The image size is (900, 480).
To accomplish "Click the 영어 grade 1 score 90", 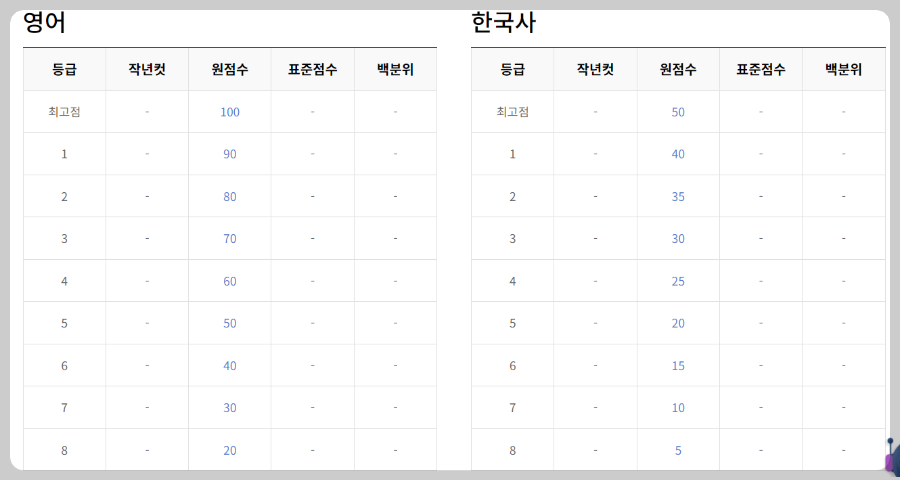I will click(230, 154).
